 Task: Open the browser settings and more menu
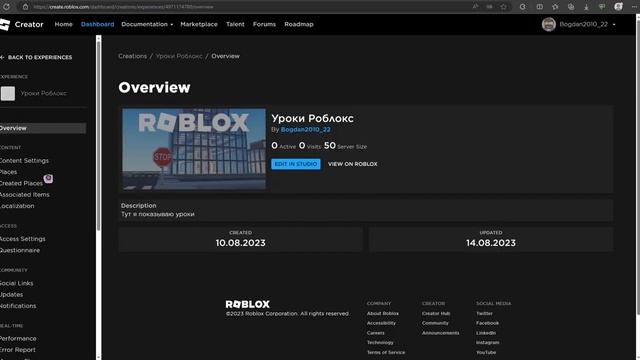(634, 7)
